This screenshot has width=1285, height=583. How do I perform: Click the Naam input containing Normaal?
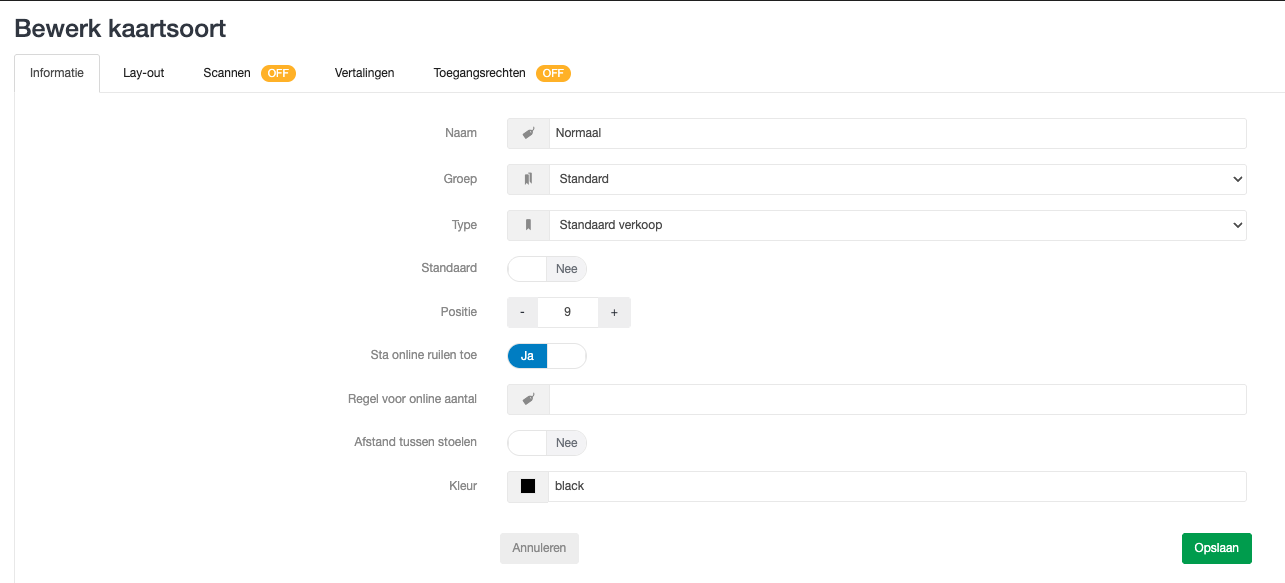click(x=898, y=133)
